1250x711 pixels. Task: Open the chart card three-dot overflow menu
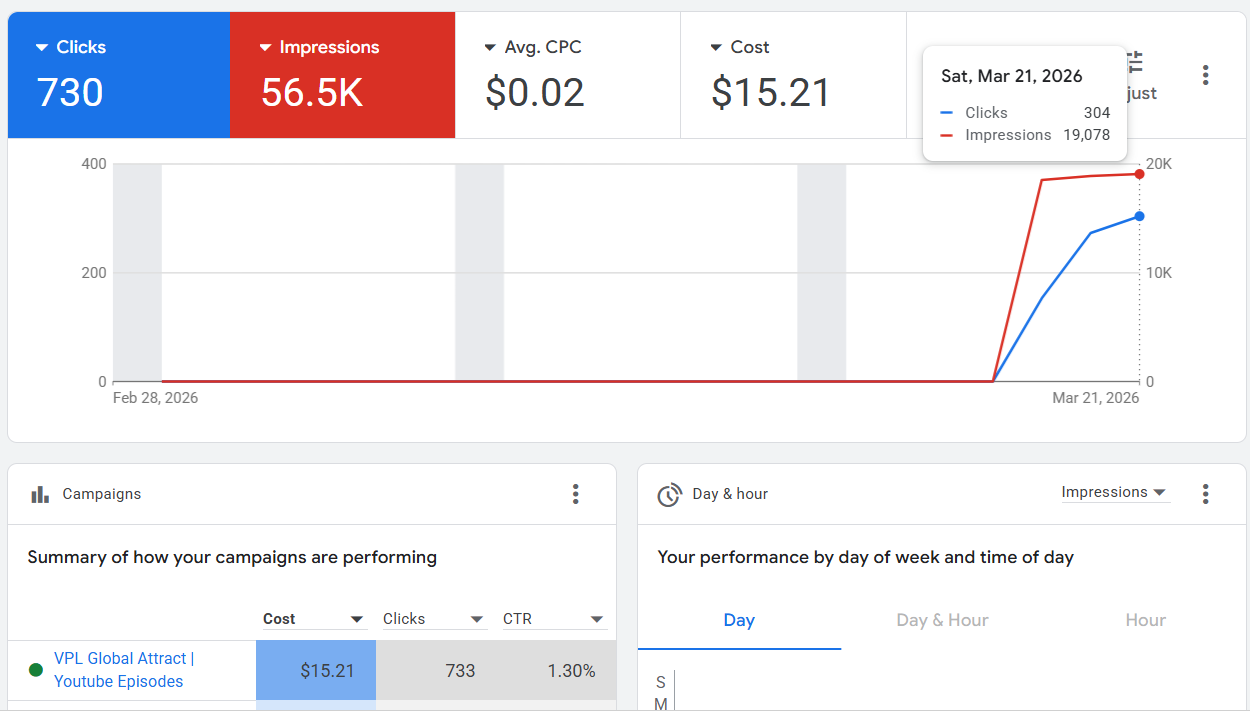pos(1205,75)
